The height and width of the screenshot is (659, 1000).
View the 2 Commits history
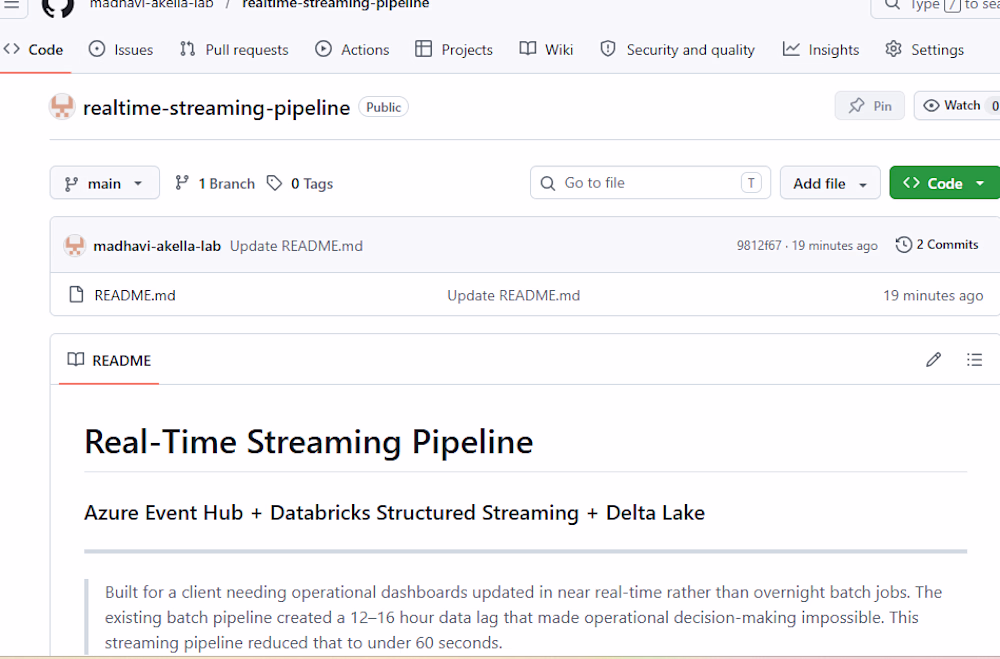(x=937, y=245)
